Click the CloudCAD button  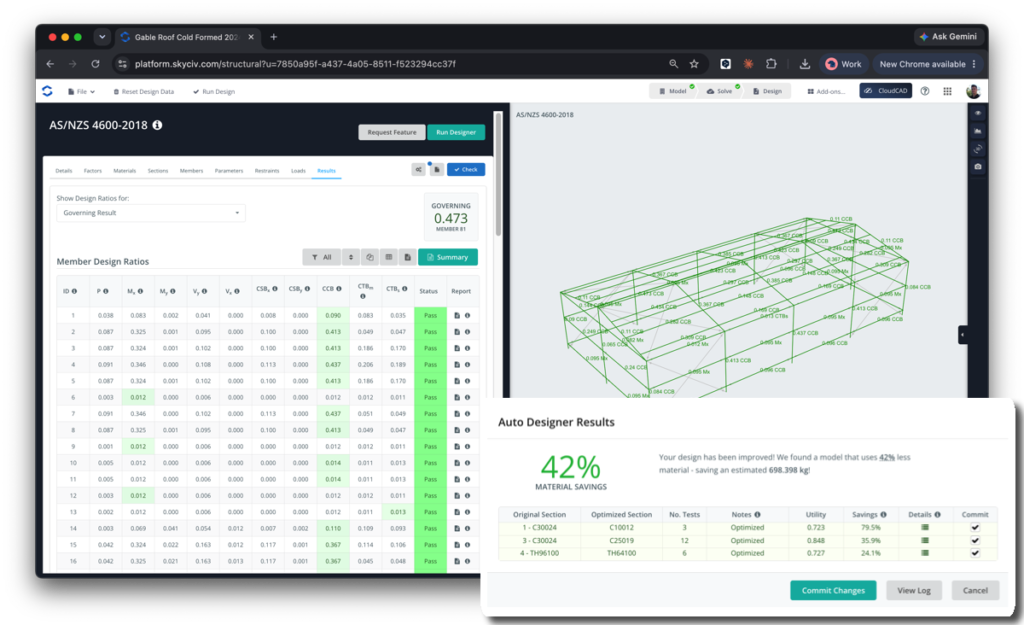tap(886, 91)
